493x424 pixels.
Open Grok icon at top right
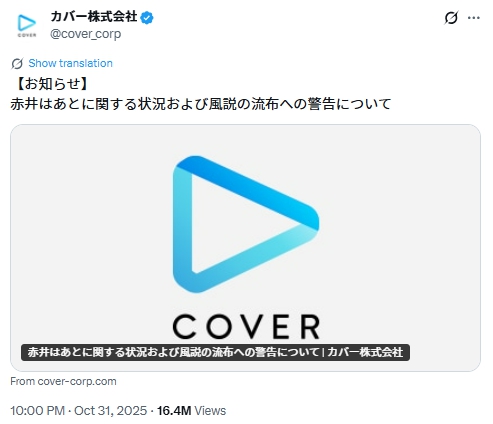pos(451,18)
